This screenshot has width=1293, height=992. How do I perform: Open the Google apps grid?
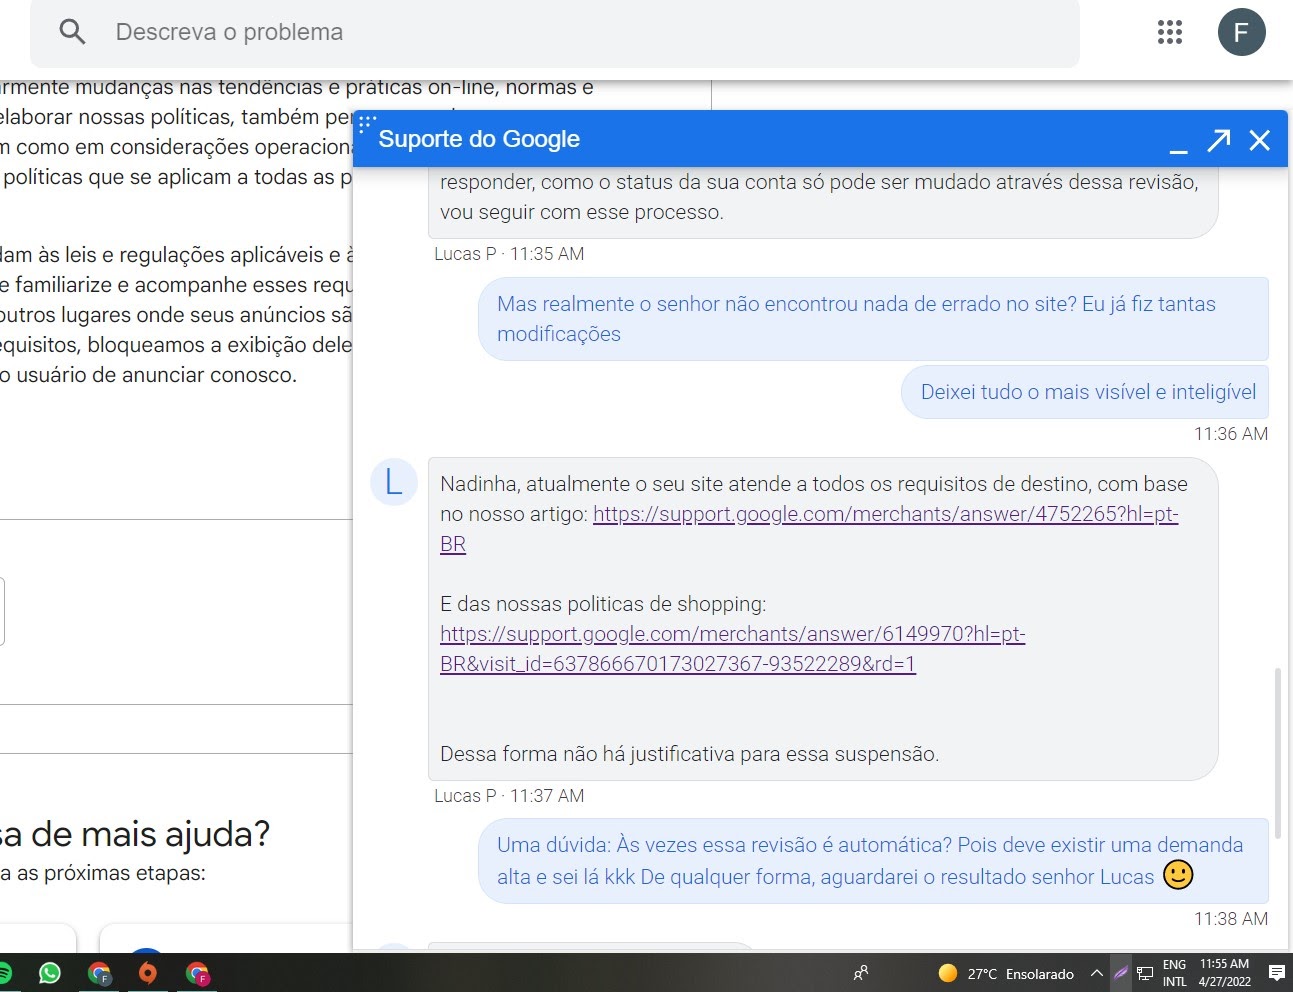[x=1170, y=32]
